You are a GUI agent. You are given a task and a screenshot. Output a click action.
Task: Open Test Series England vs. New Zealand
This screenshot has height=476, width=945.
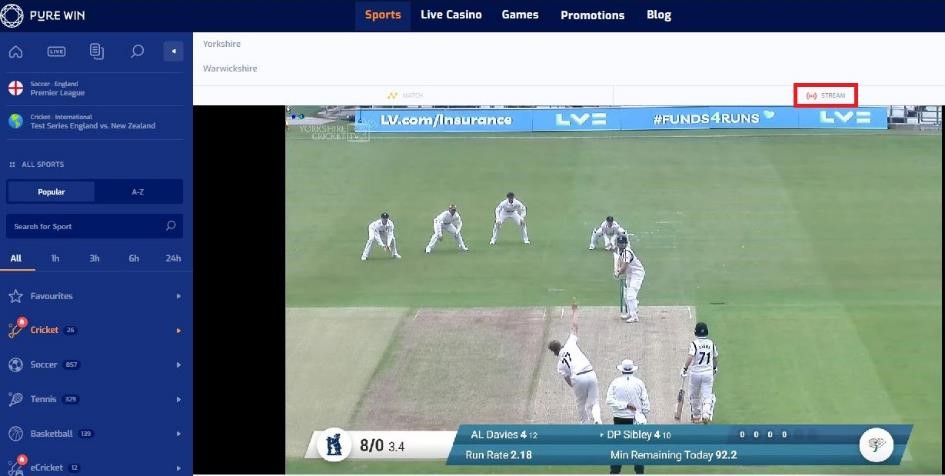(91, 121)
